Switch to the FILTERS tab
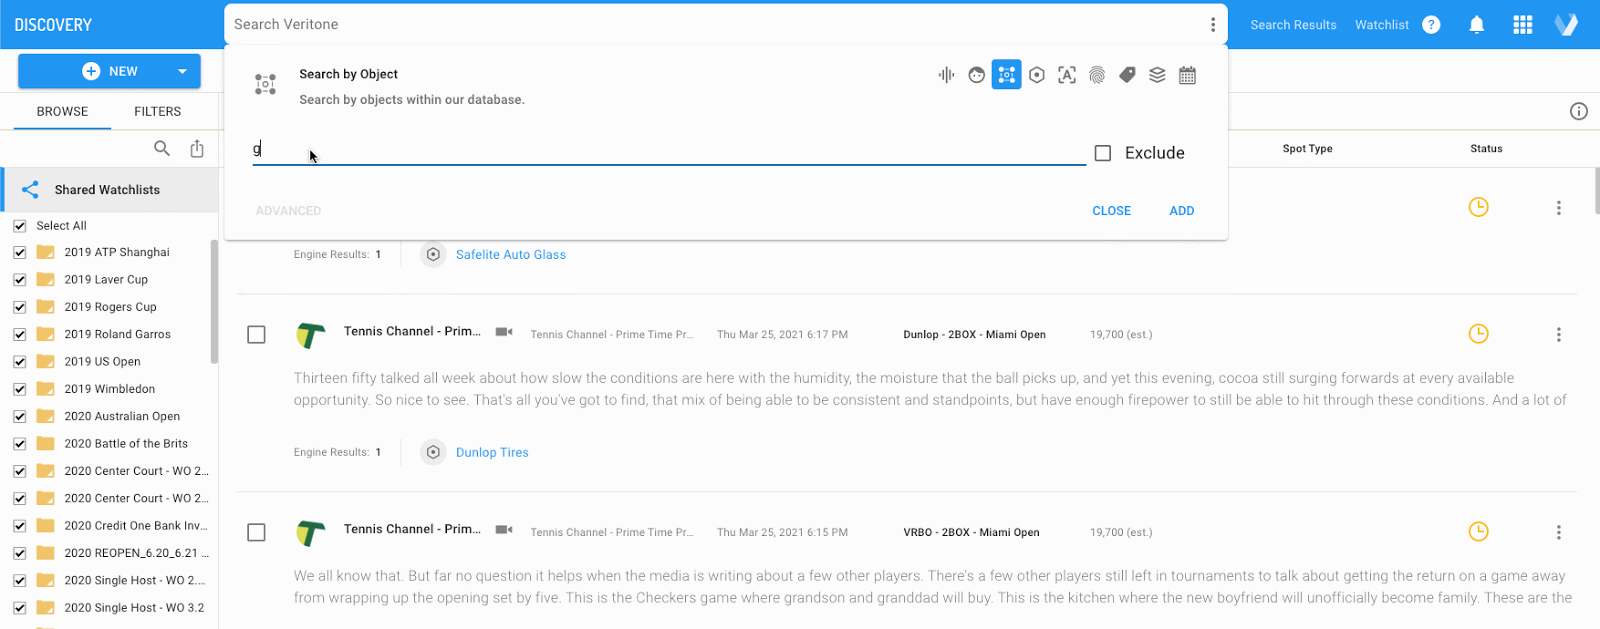Image resolution: width=1600 pixels, height=629 pixels. click(x=158, y=111)
